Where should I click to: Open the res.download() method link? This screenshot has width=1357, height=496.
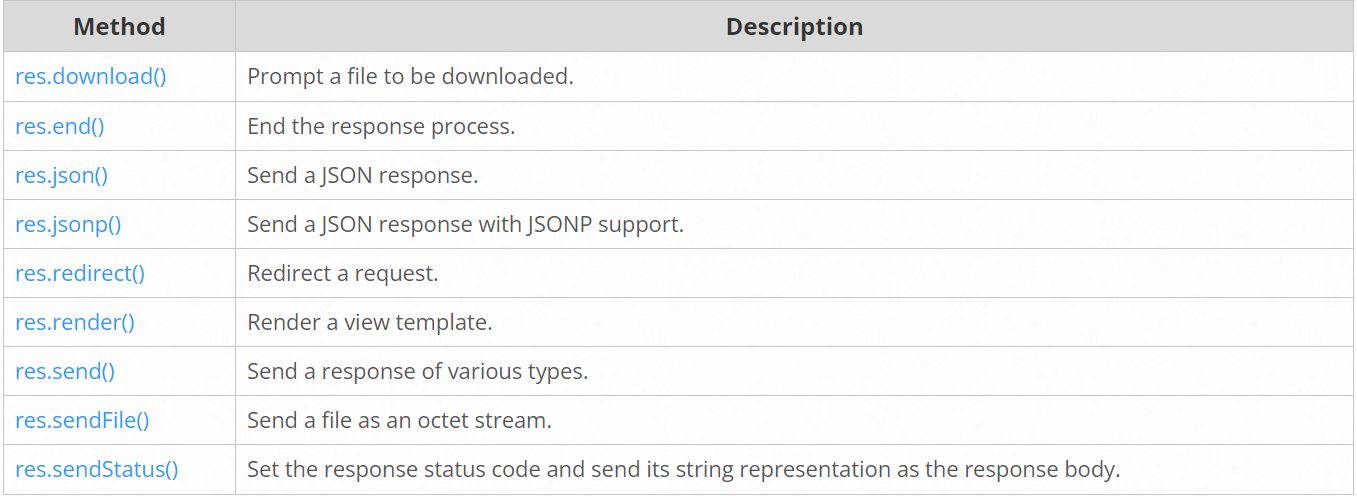coord(90,77)
